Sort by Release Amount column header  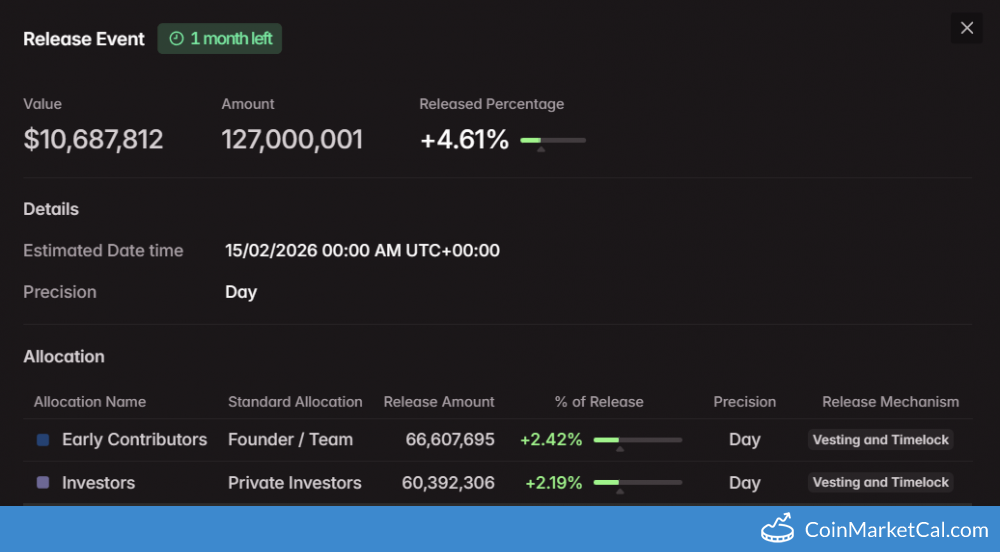[x=439, y=402]
